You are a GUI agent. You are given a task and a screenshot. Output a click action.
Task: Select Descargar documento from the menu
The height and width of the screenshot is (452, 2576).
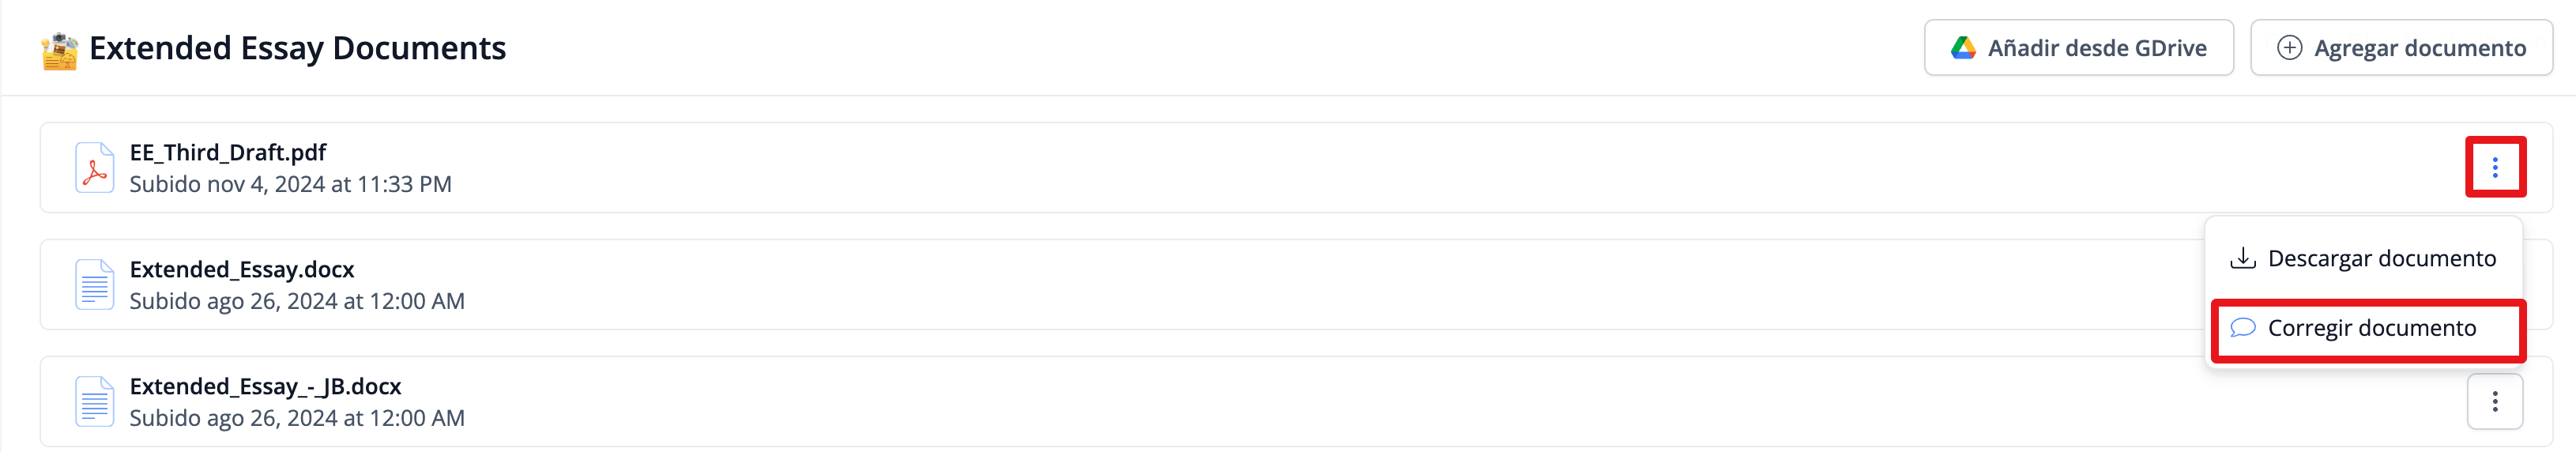click(2381, 259)
